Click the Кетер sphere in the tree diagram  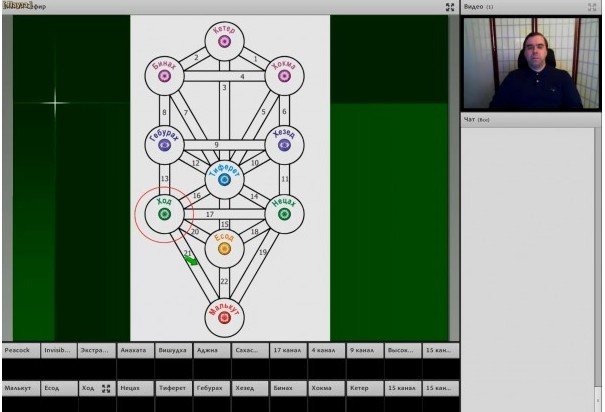point(224,42)
